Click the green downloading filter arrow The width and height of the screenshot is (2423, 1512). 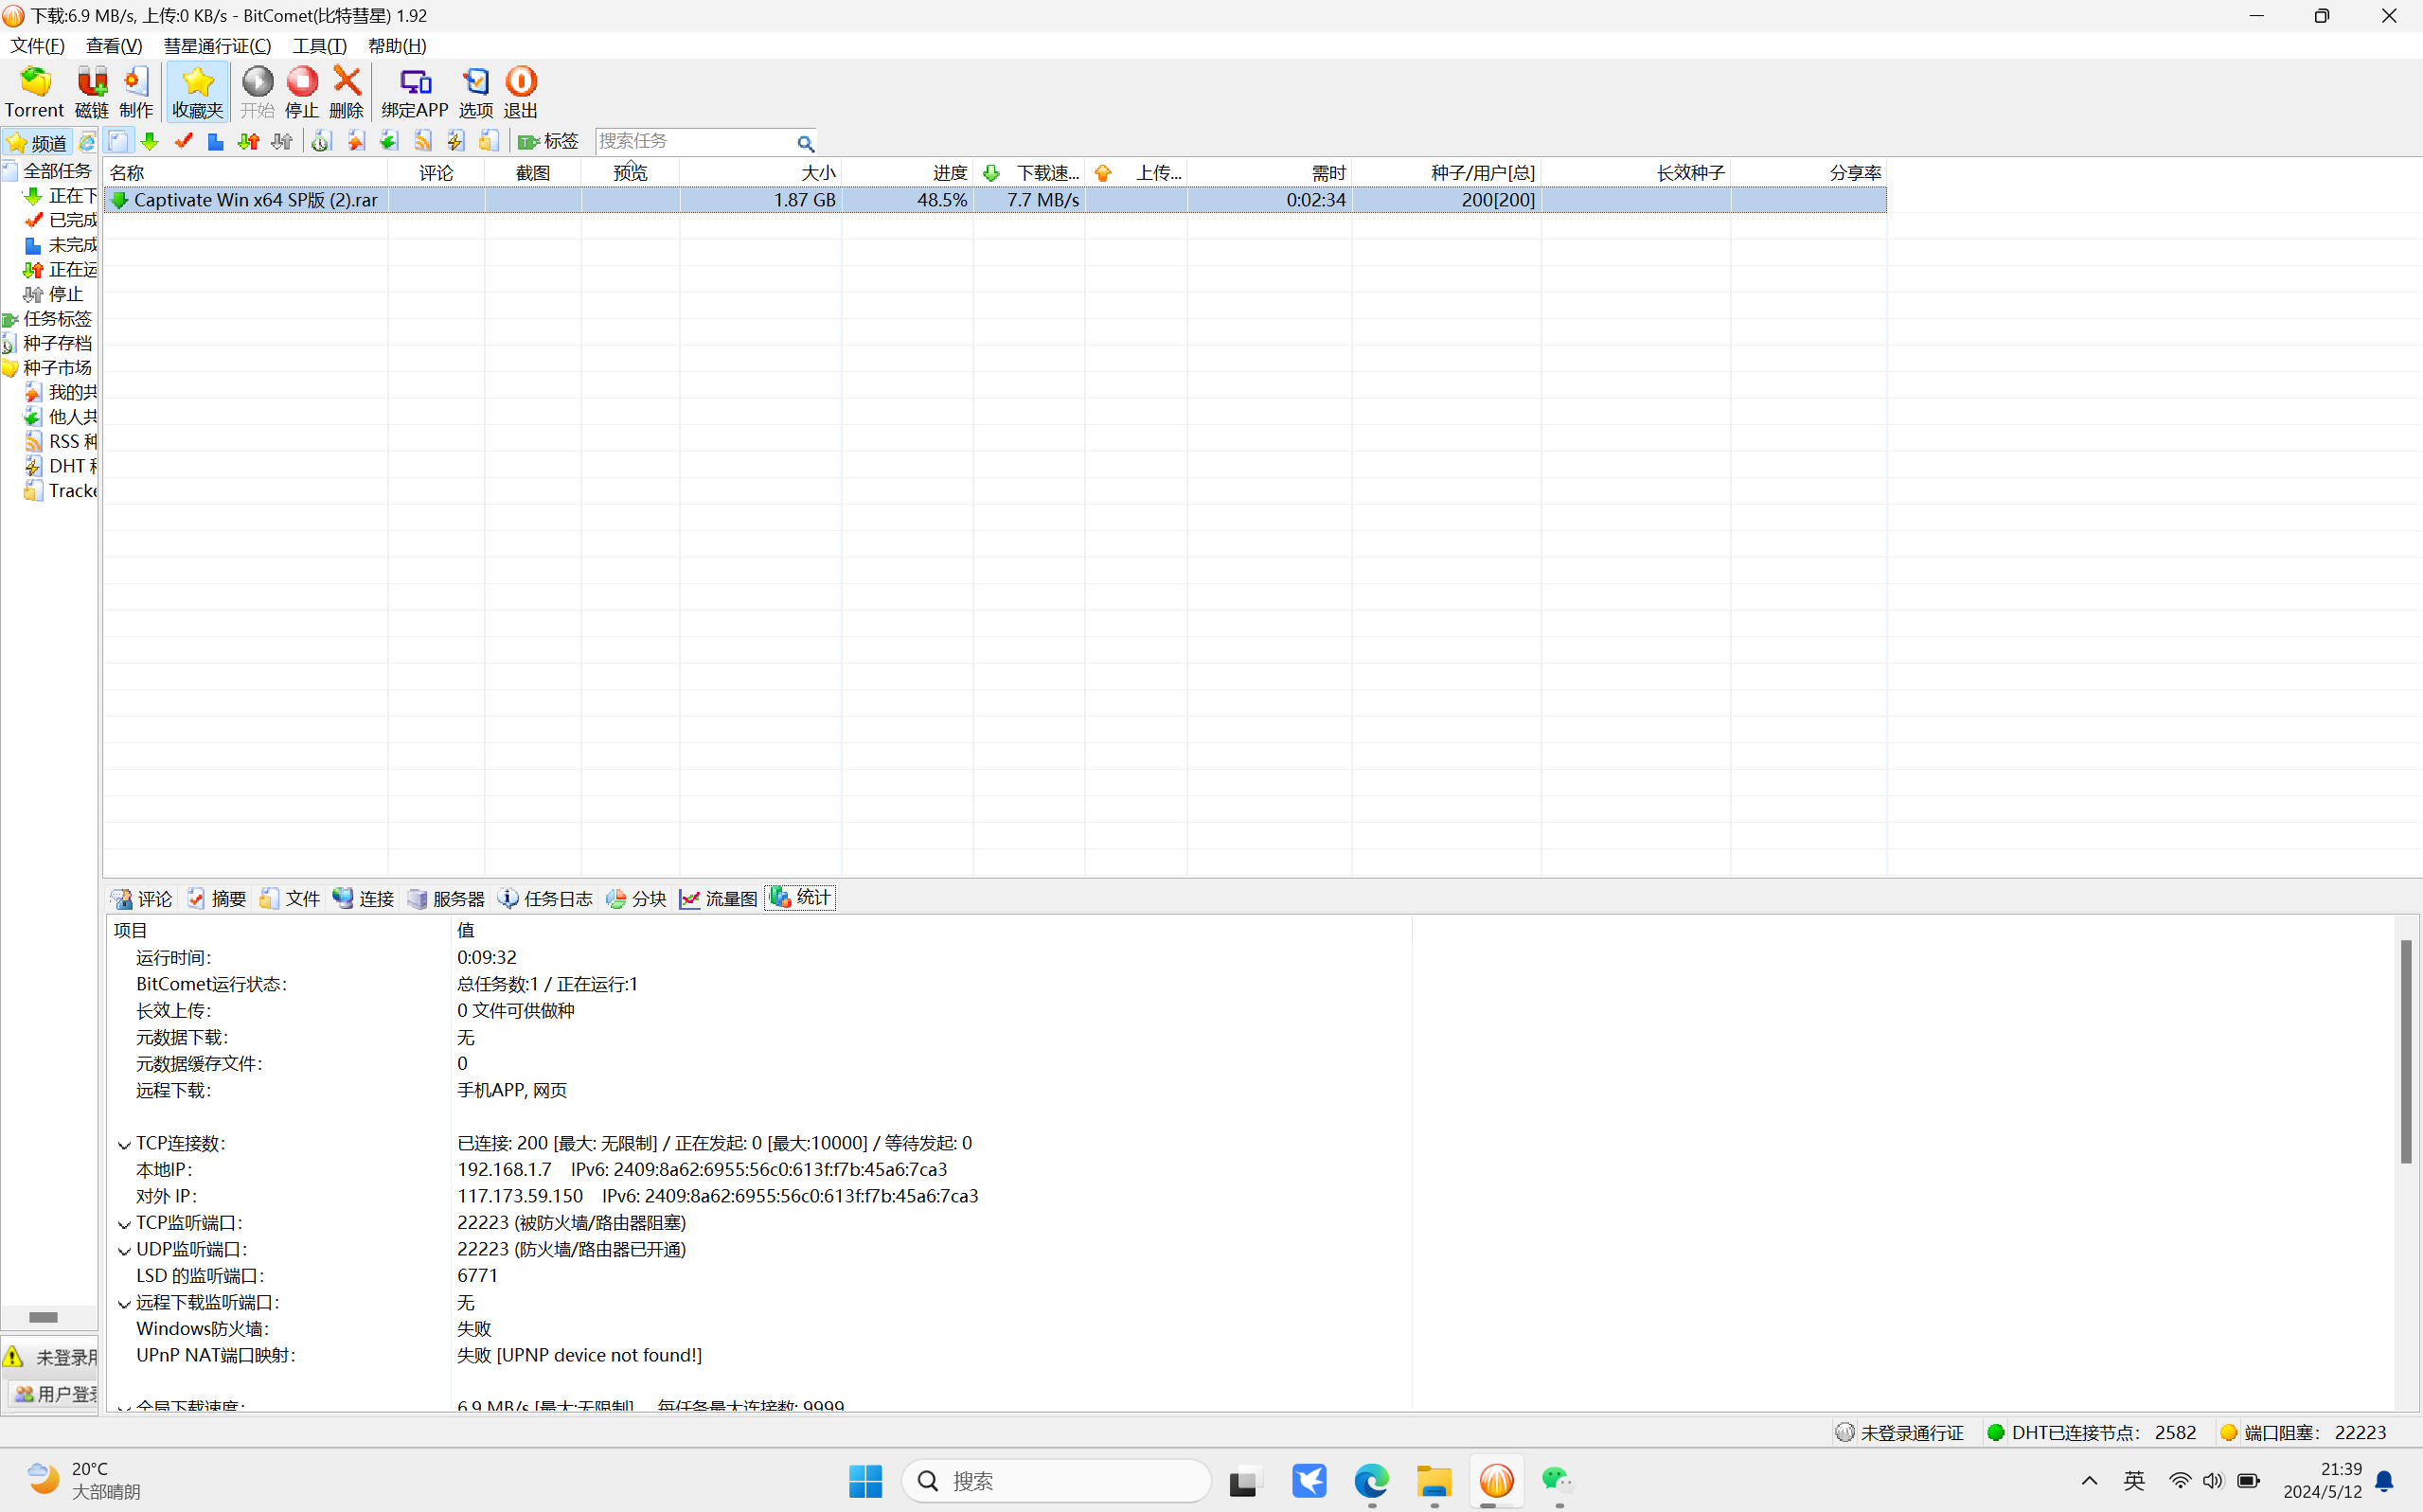pos(150,142)
